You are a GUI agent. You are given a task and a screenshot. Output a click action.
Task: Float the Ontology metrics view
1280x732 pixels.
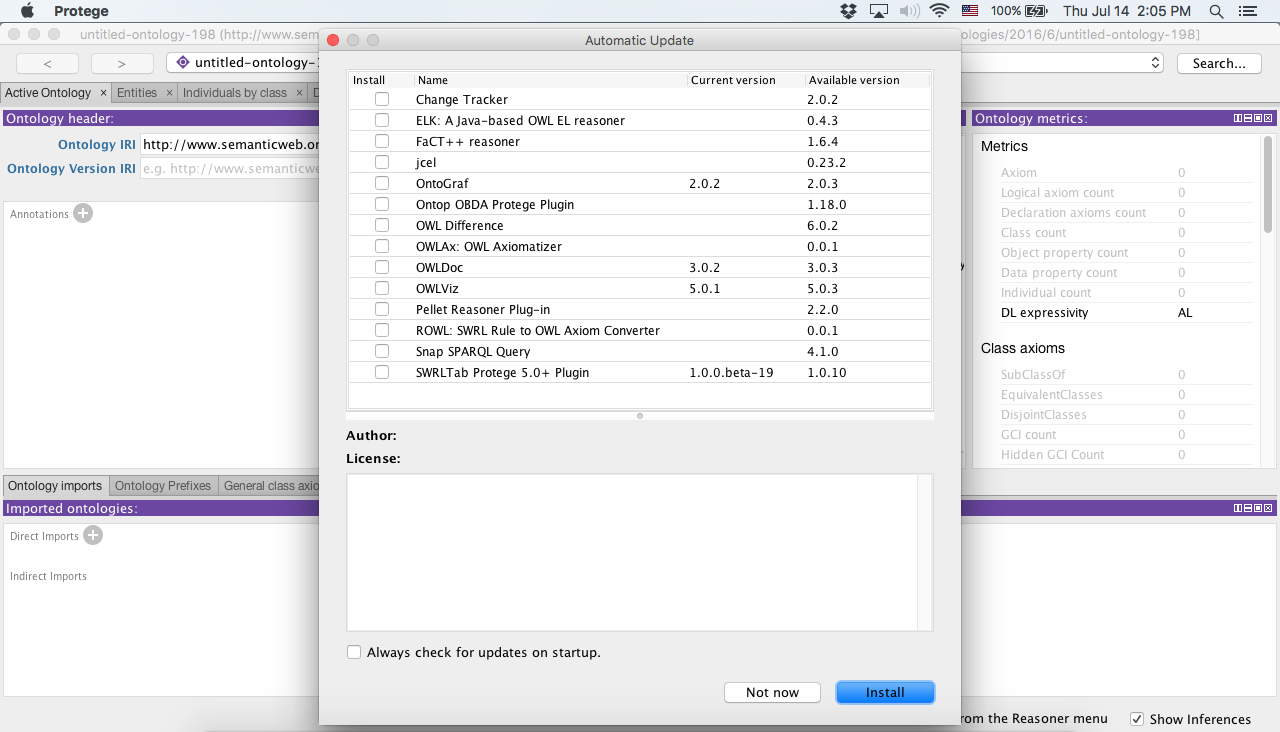pyautogui.click(x=1258, y=118)
